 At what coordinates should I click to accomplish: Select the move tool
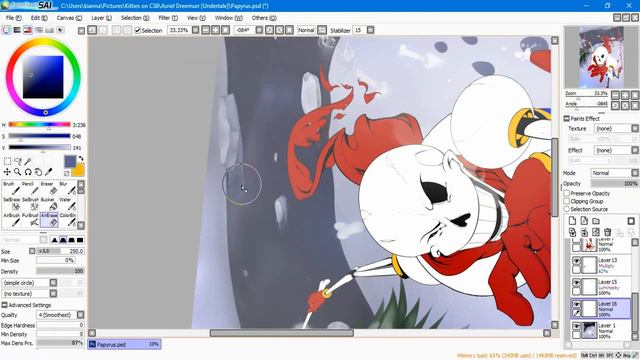click(7, 172)
